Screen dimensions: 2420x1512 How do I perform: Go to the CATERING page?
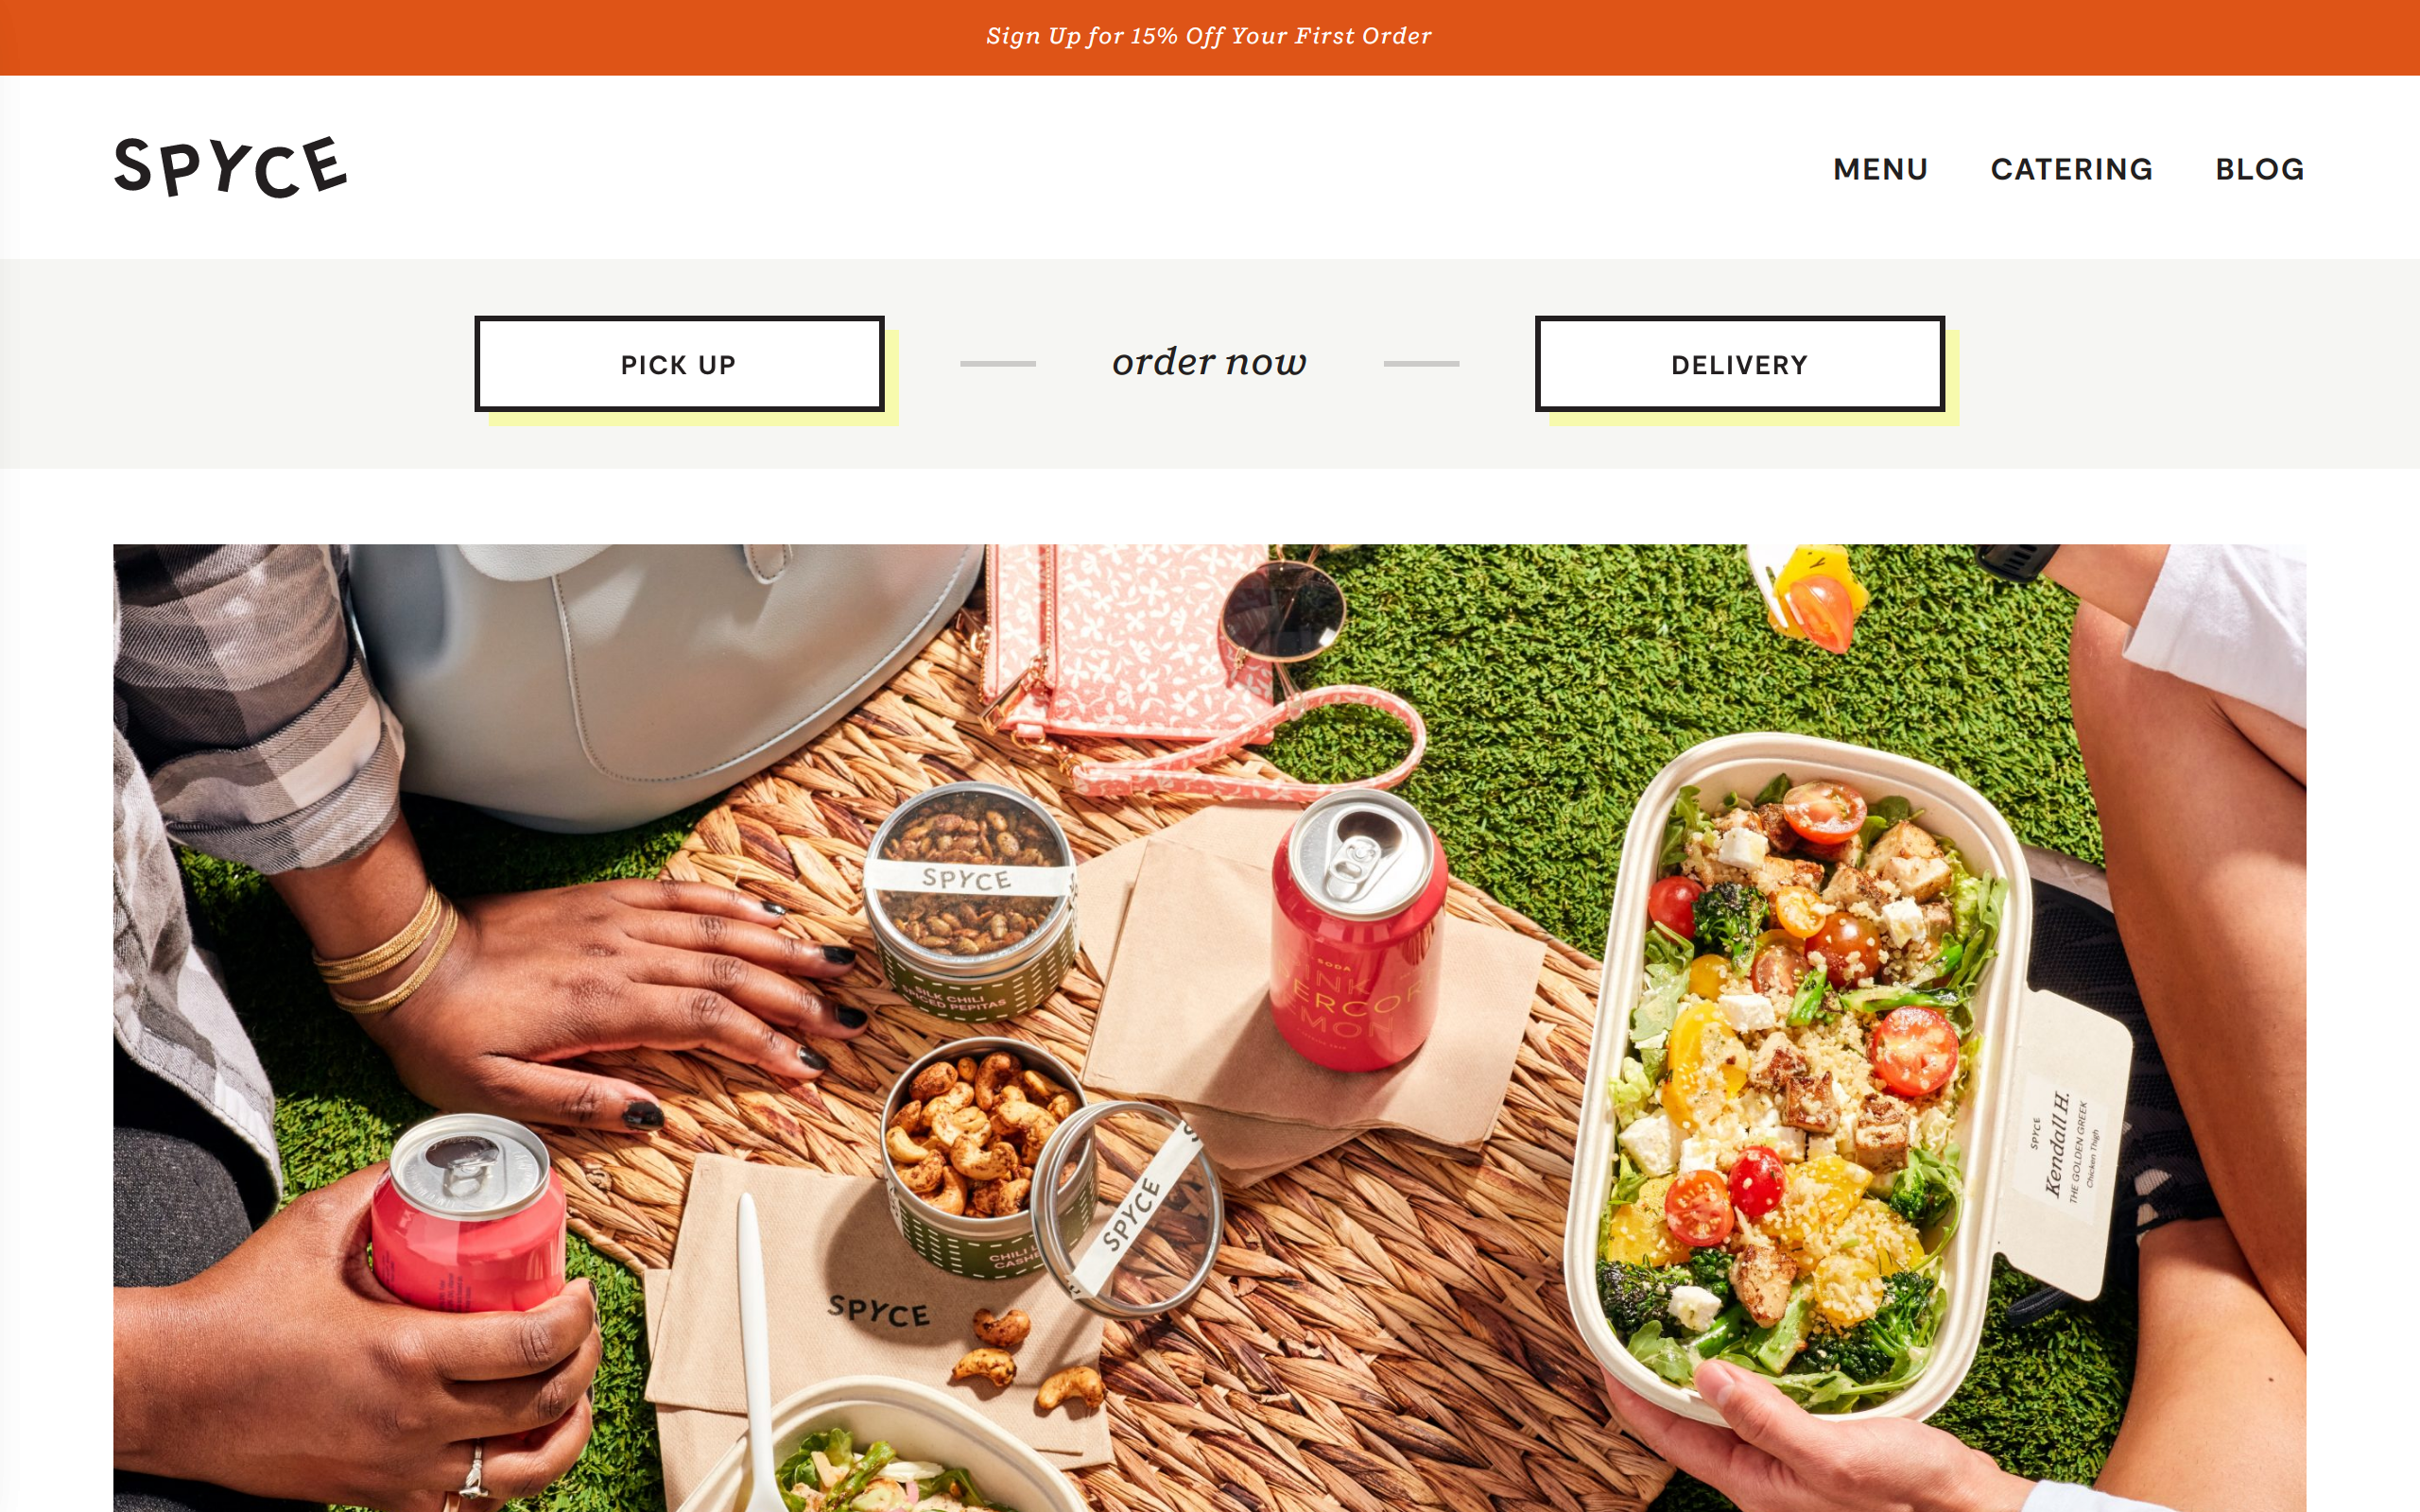[x=2071, y=169]
